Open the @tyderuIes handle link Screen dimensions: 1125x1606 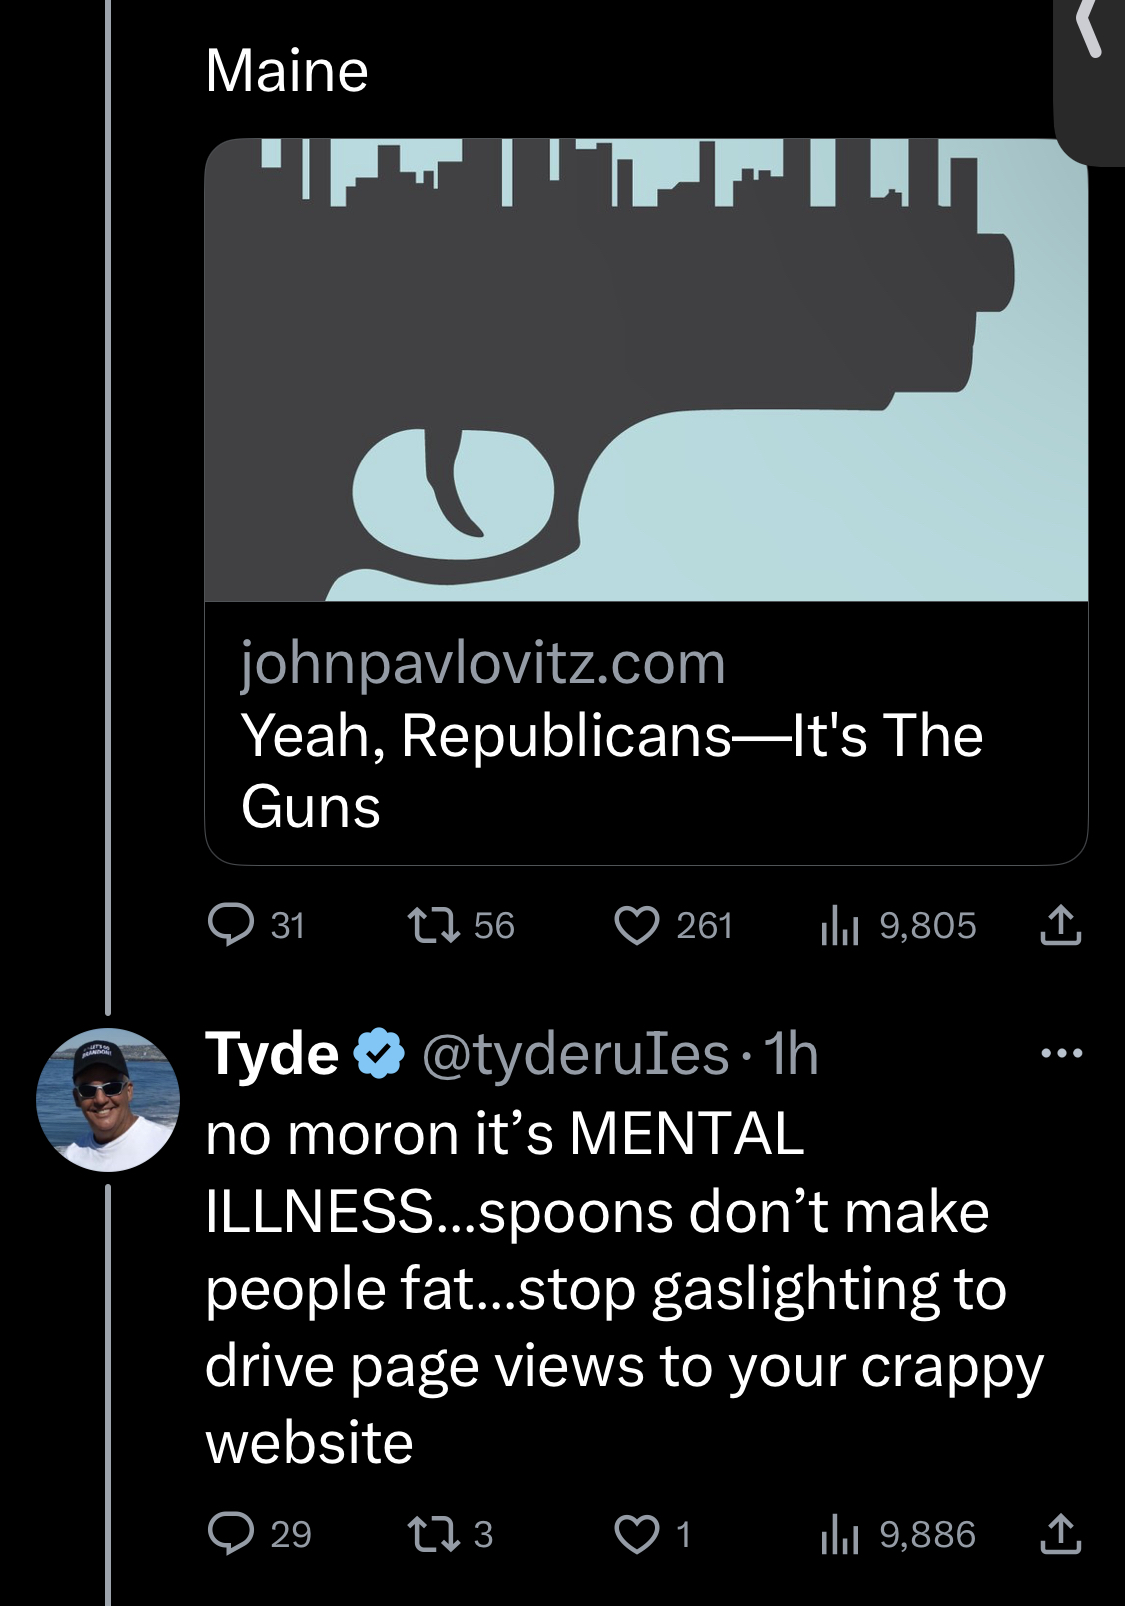tap(575, 1054)
